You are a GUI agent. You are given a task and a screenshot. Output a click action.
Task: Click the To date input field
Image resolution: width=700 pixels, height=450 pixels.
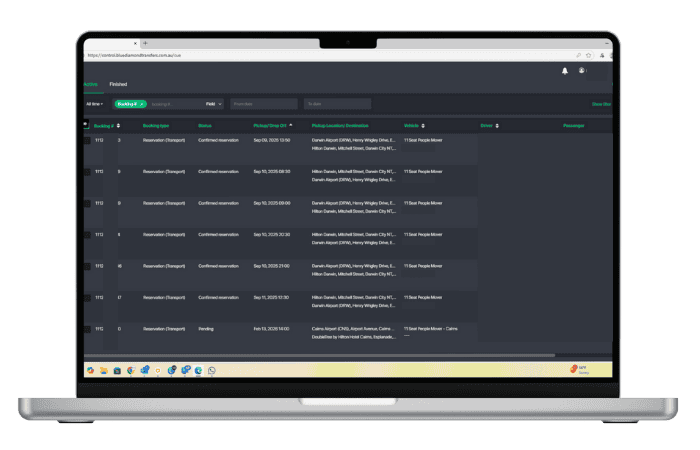(337, 103)
